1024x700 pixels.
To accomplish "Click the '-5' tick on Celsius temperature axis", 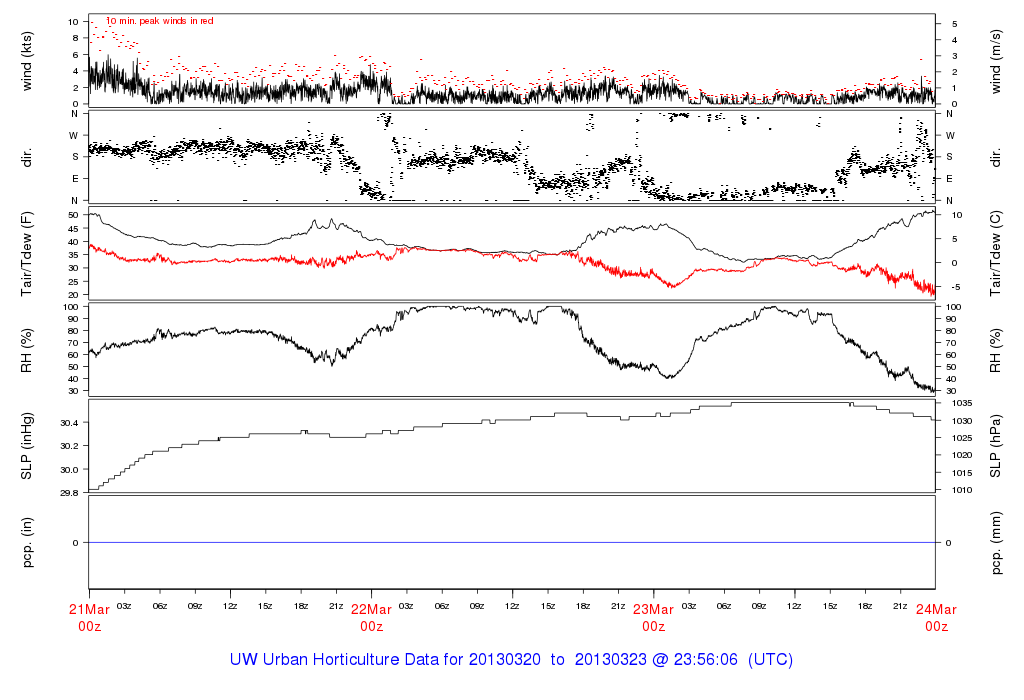I will [955, 287].
